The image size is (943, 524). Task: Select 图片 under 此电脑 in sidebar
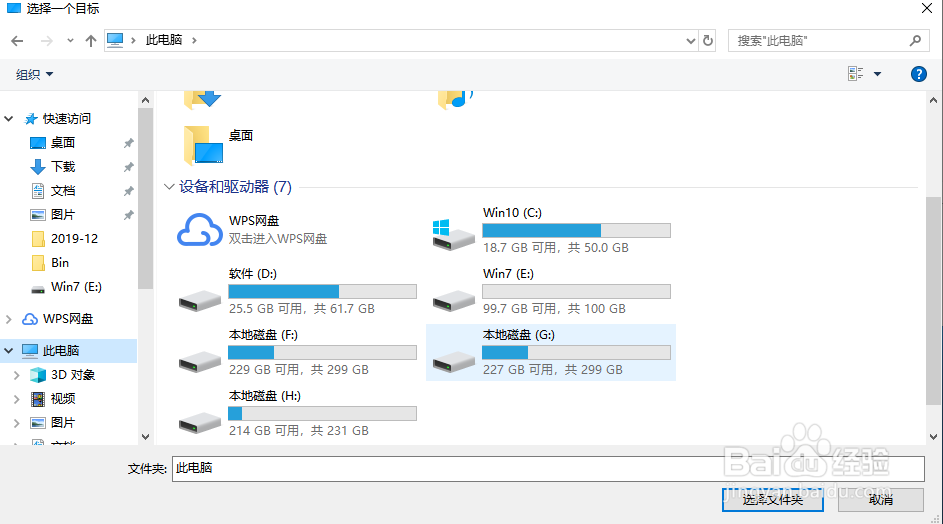[63, 423]
